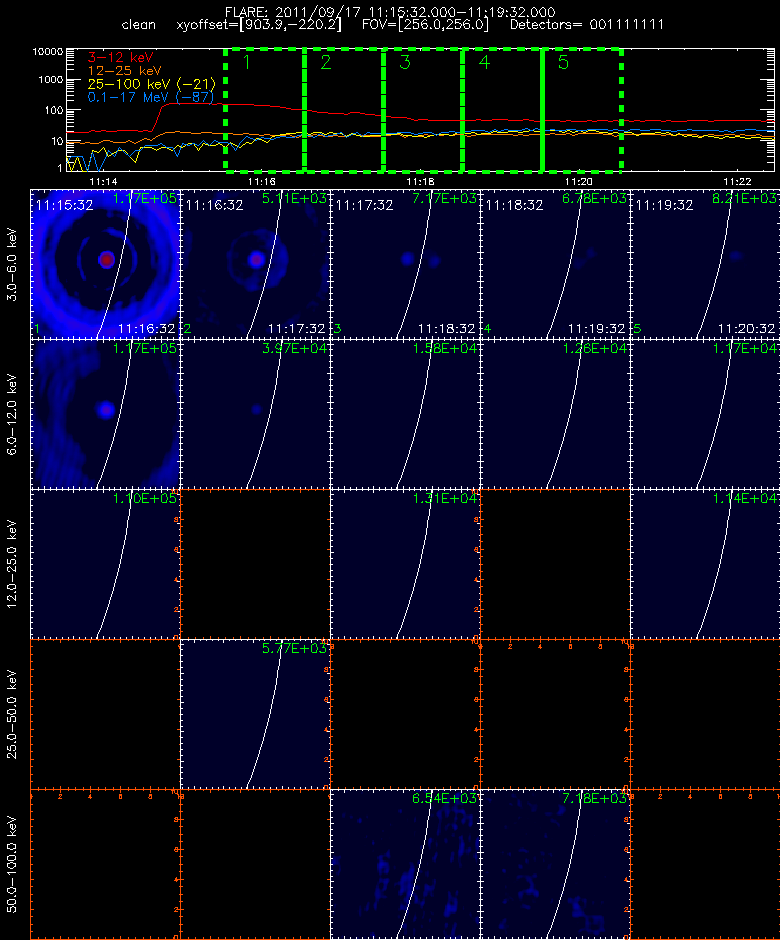780x940 pixels.
Task: Click interval number 1 in the light curve
Action: coord(246,62)
